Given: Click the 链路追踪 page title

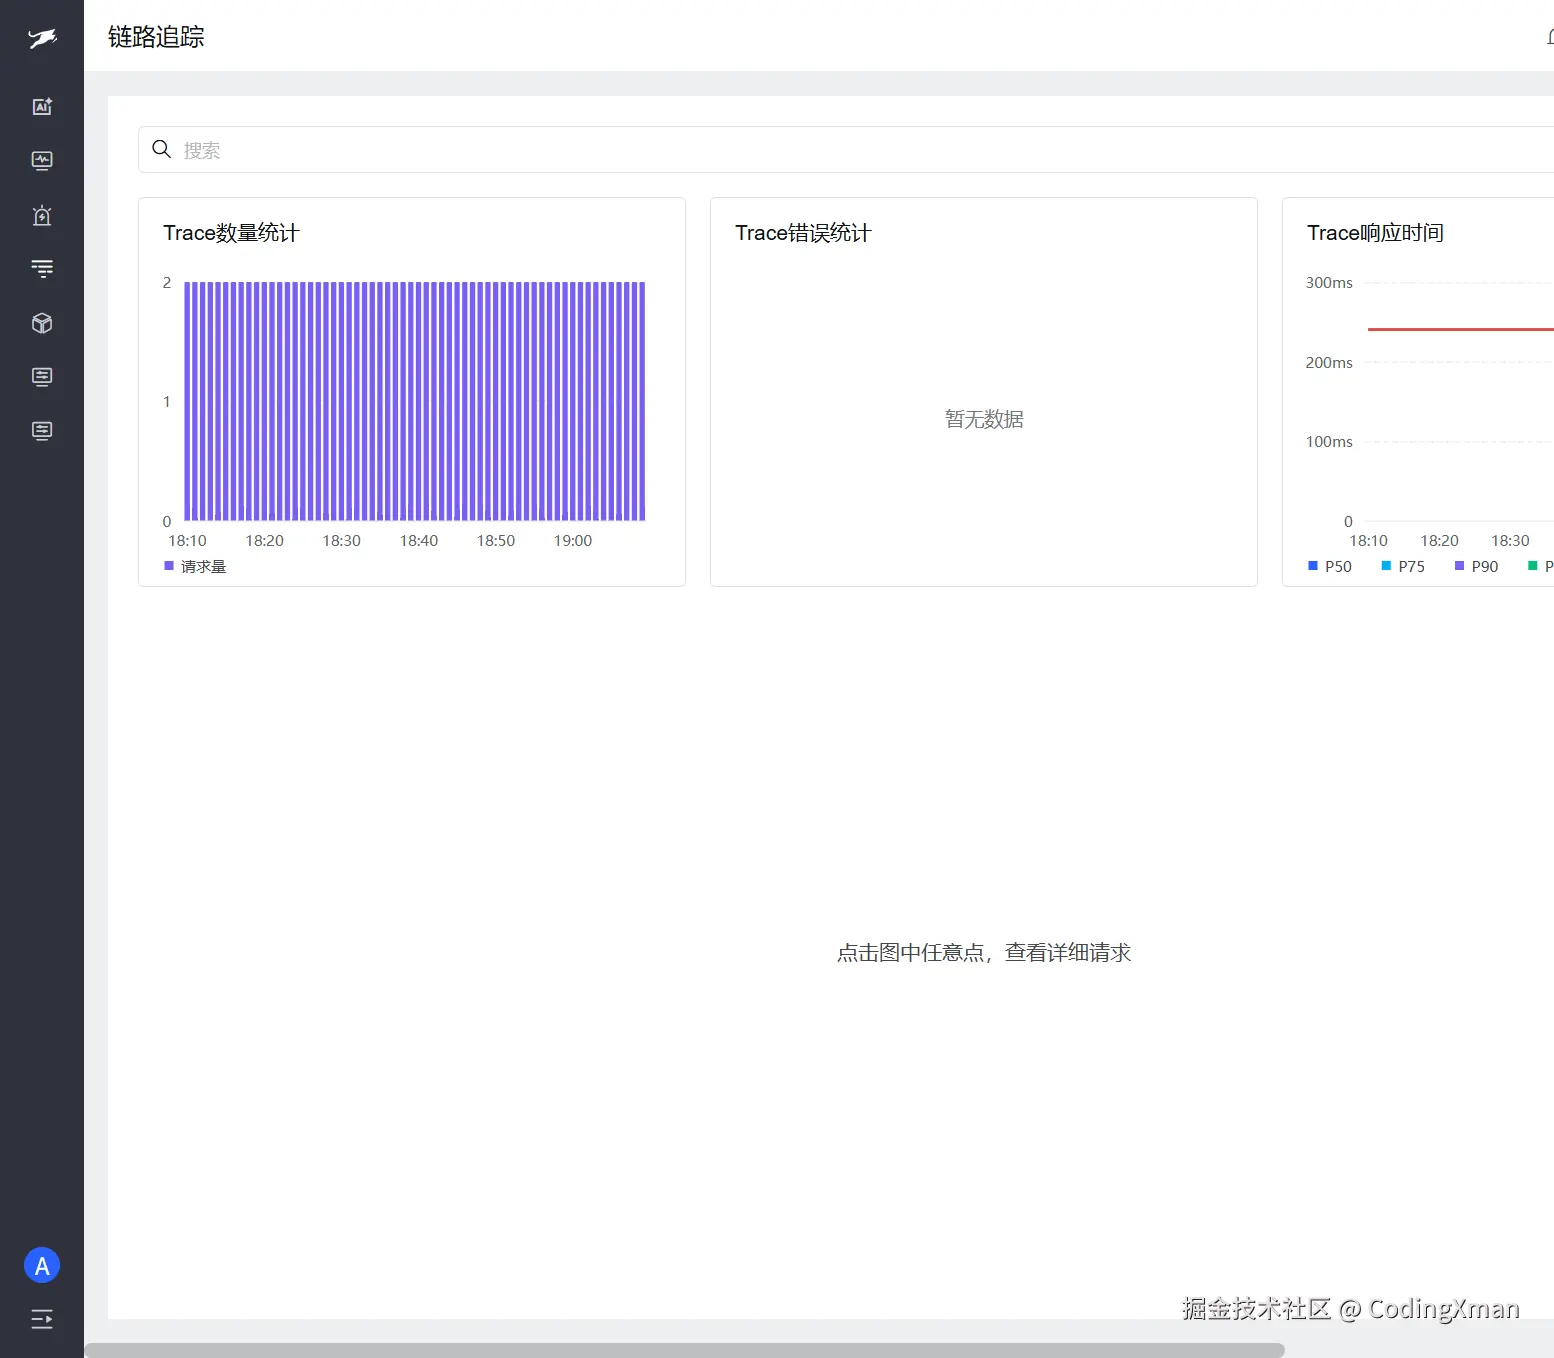Looking at the screenshot, I should (156, 37).
